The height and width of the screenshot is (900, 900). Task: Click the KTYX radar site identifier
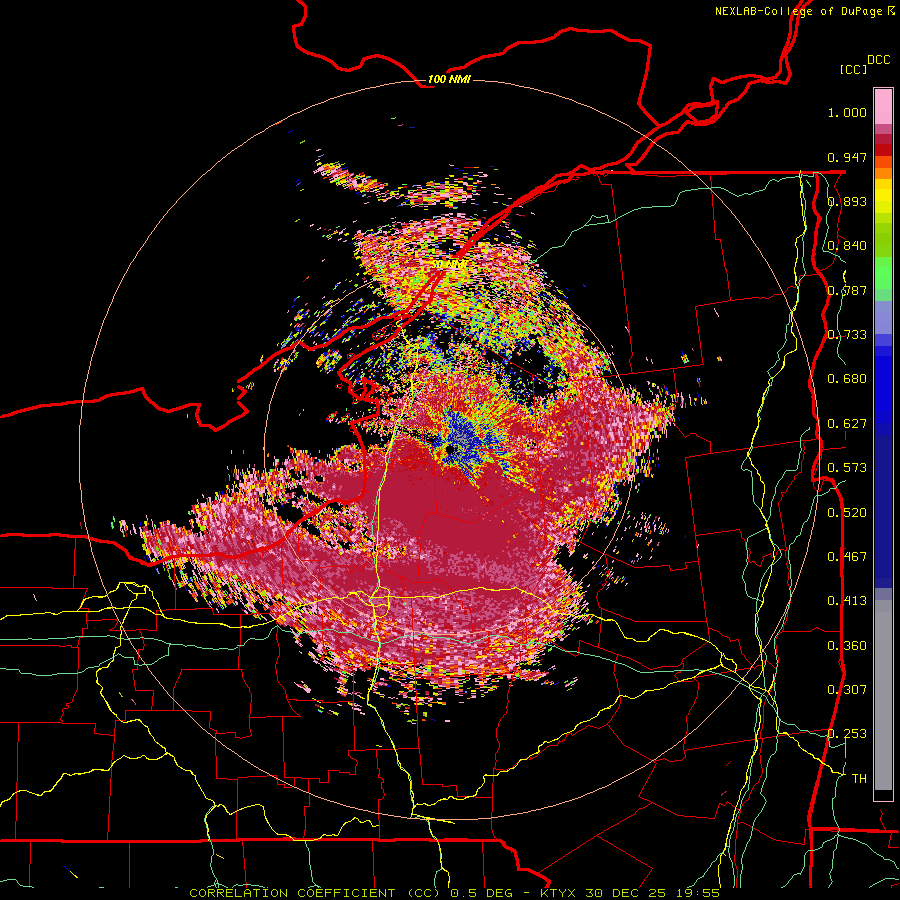pyautogui.click(x=559, y=893)
